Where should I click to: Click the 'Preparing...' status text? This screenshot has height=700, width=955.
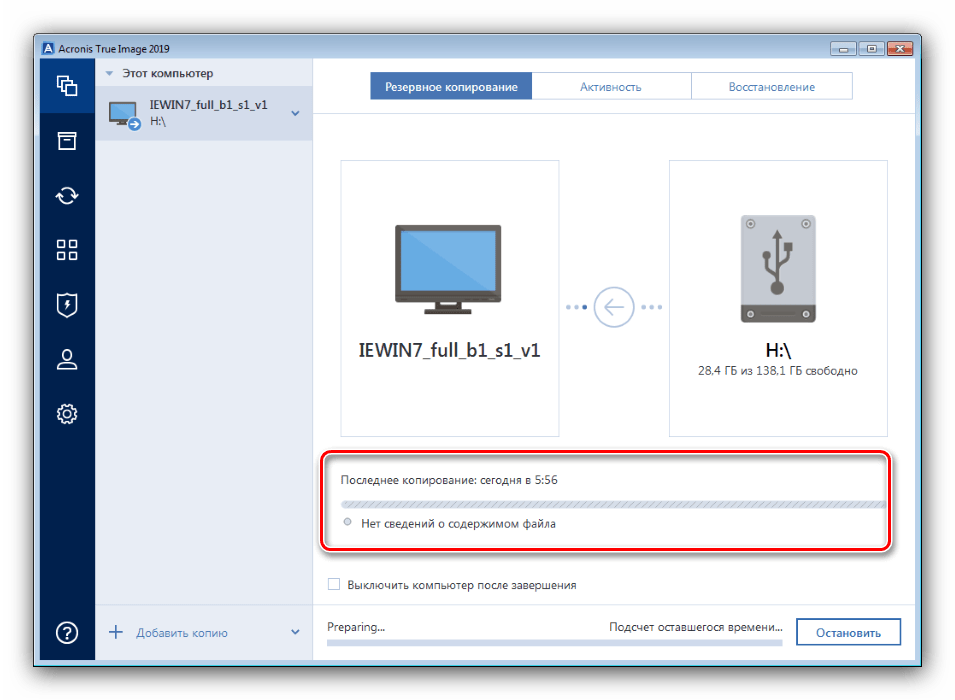[x=356, y=627]
